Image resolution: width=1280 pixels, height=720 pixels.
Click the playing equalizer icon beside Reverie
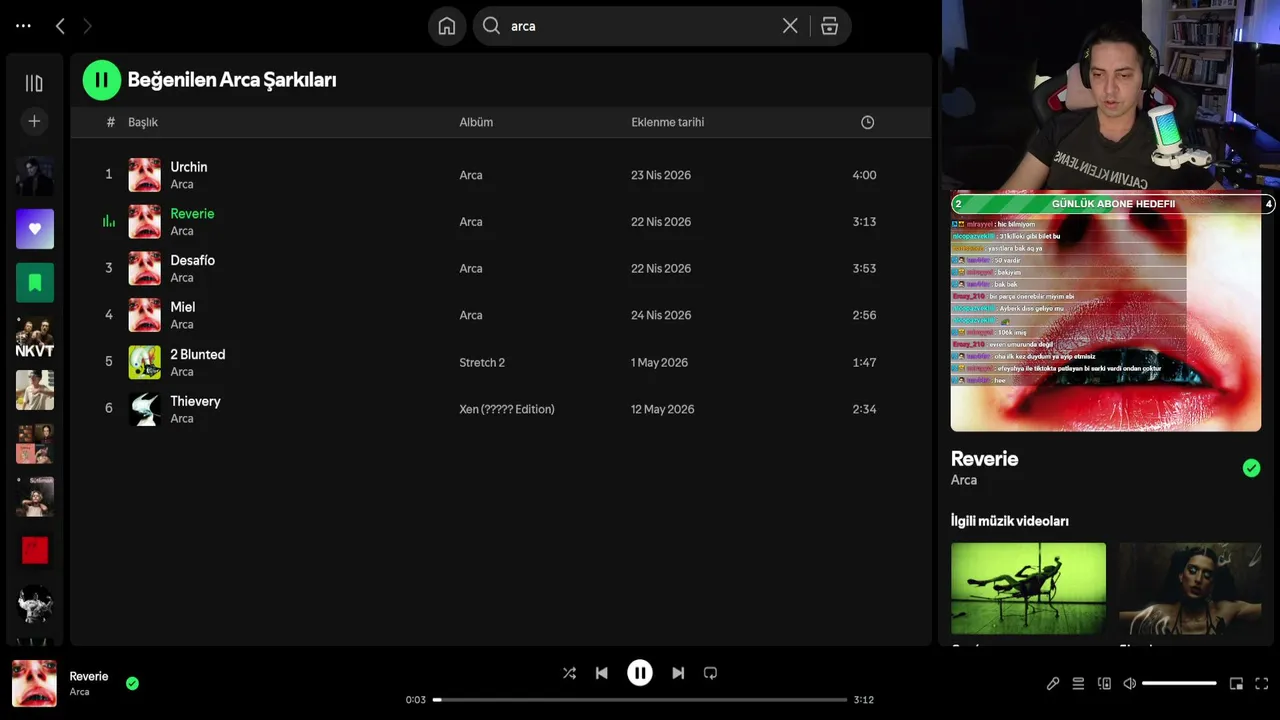(109, 222)
